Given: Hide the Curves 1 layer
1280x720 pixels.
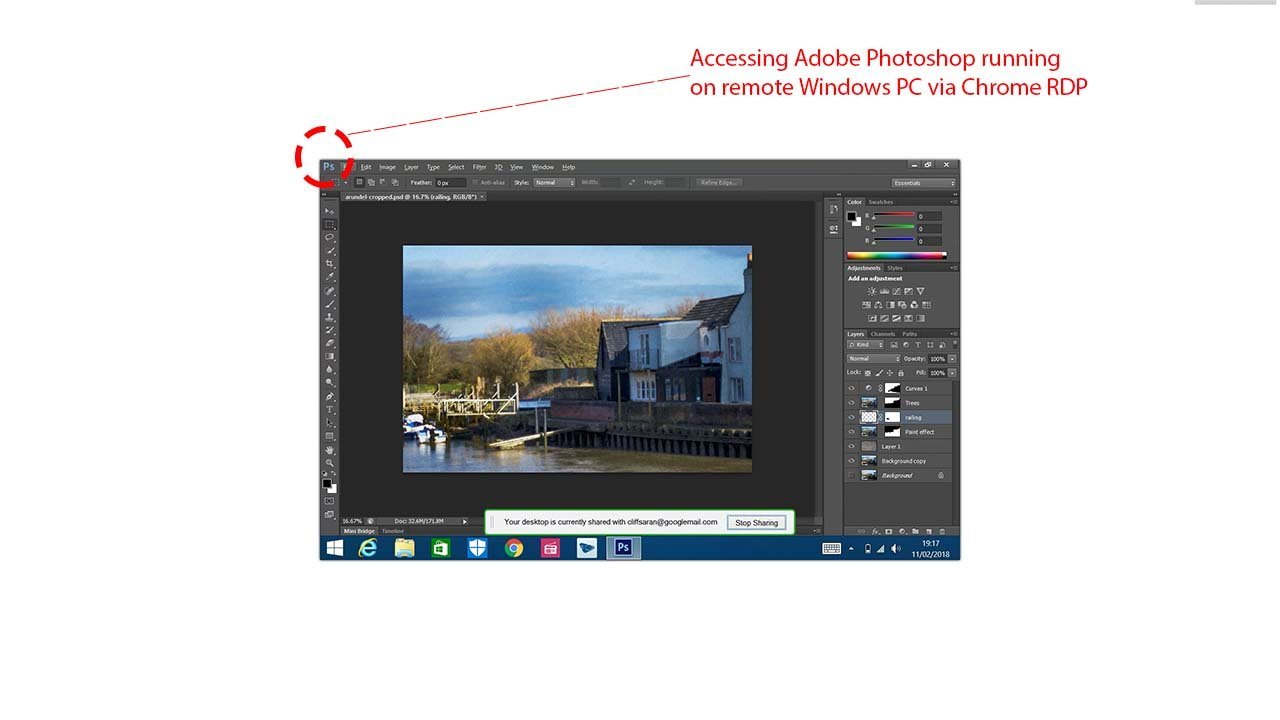Looking at the screenshot, I should pyautogui.click(x=852, y=388).
